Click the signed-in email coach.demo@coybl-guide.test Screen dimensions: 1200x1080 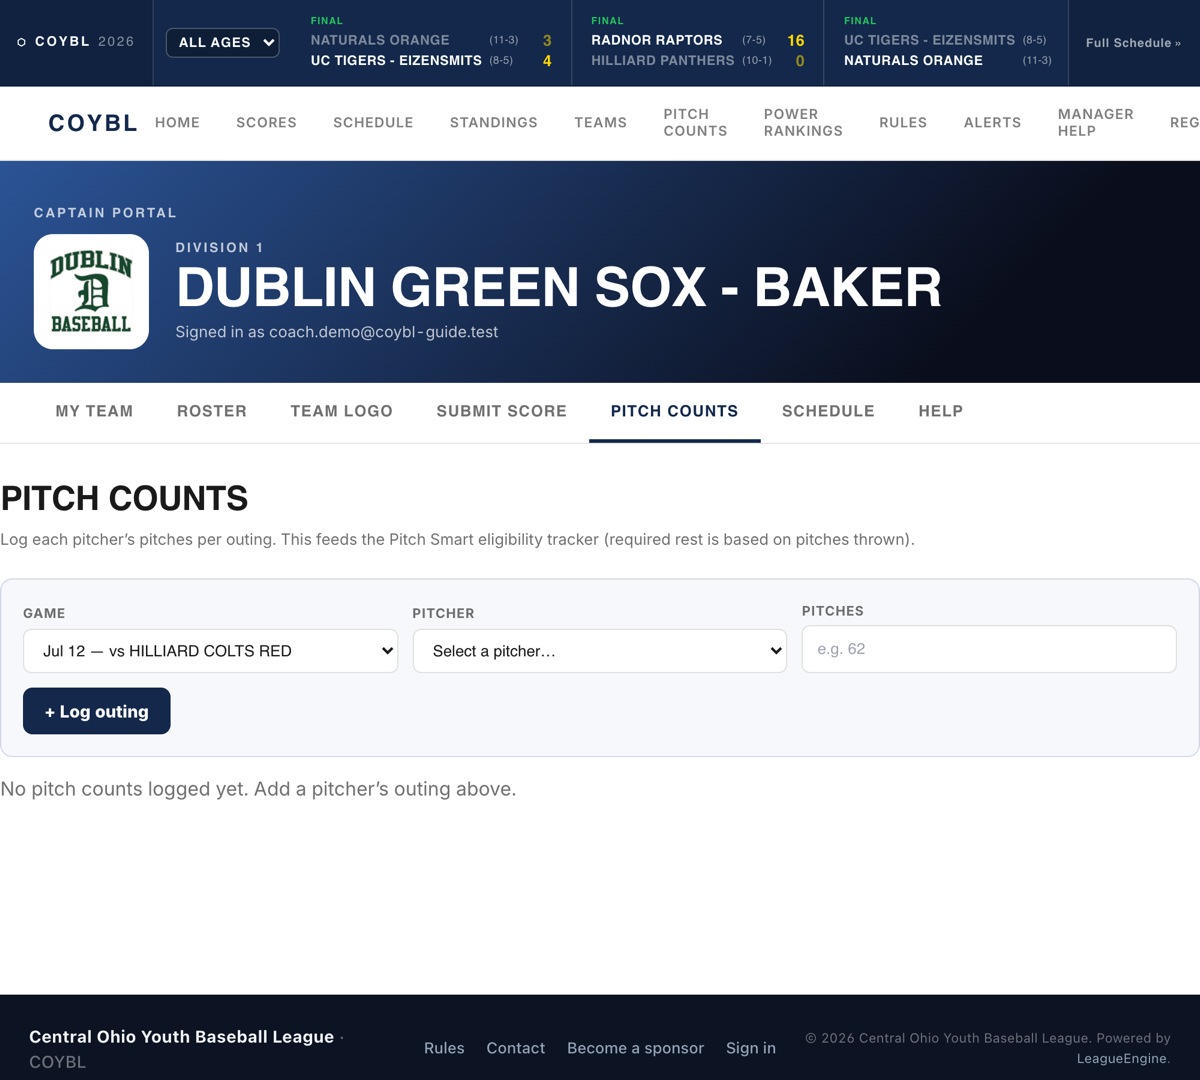pyautogui.click(x=383, y=332)
